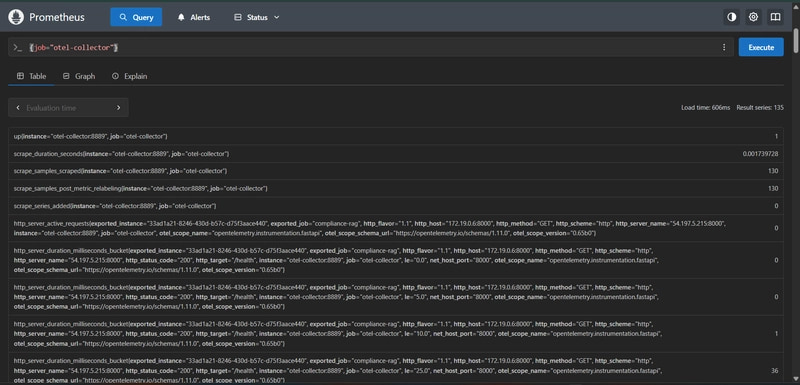The height and width of the screenshot is (385, 800).
Task: Click the Query magnifier icon
Action: tap(123, 17)
